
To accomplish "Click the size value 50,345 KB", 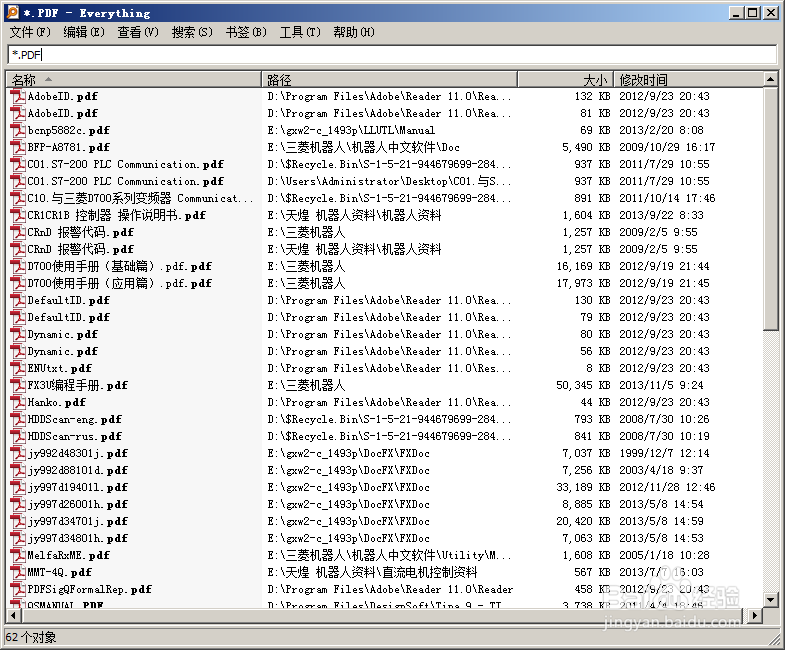I will (x=583, y=386).
